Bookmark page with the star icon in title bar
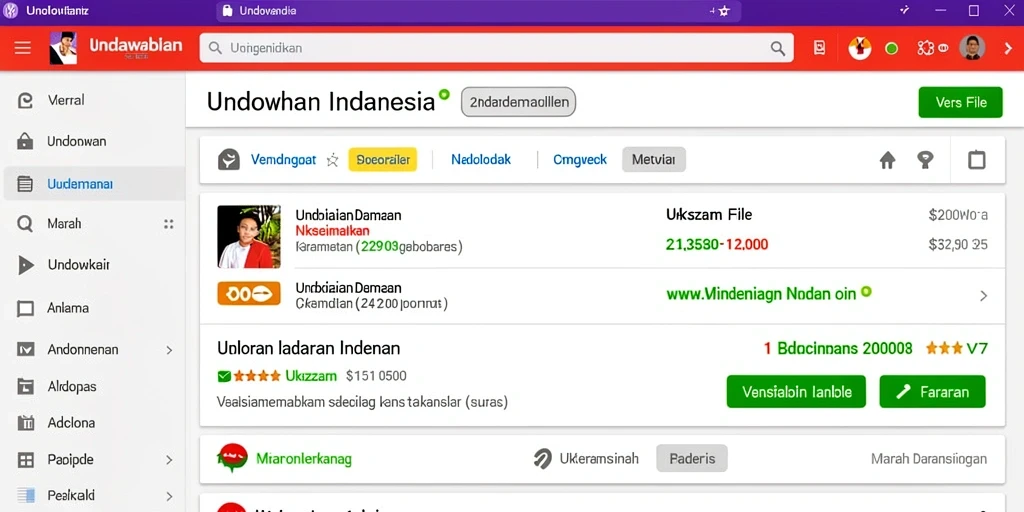Screen dimensions: 1024x512 point(724,11)
